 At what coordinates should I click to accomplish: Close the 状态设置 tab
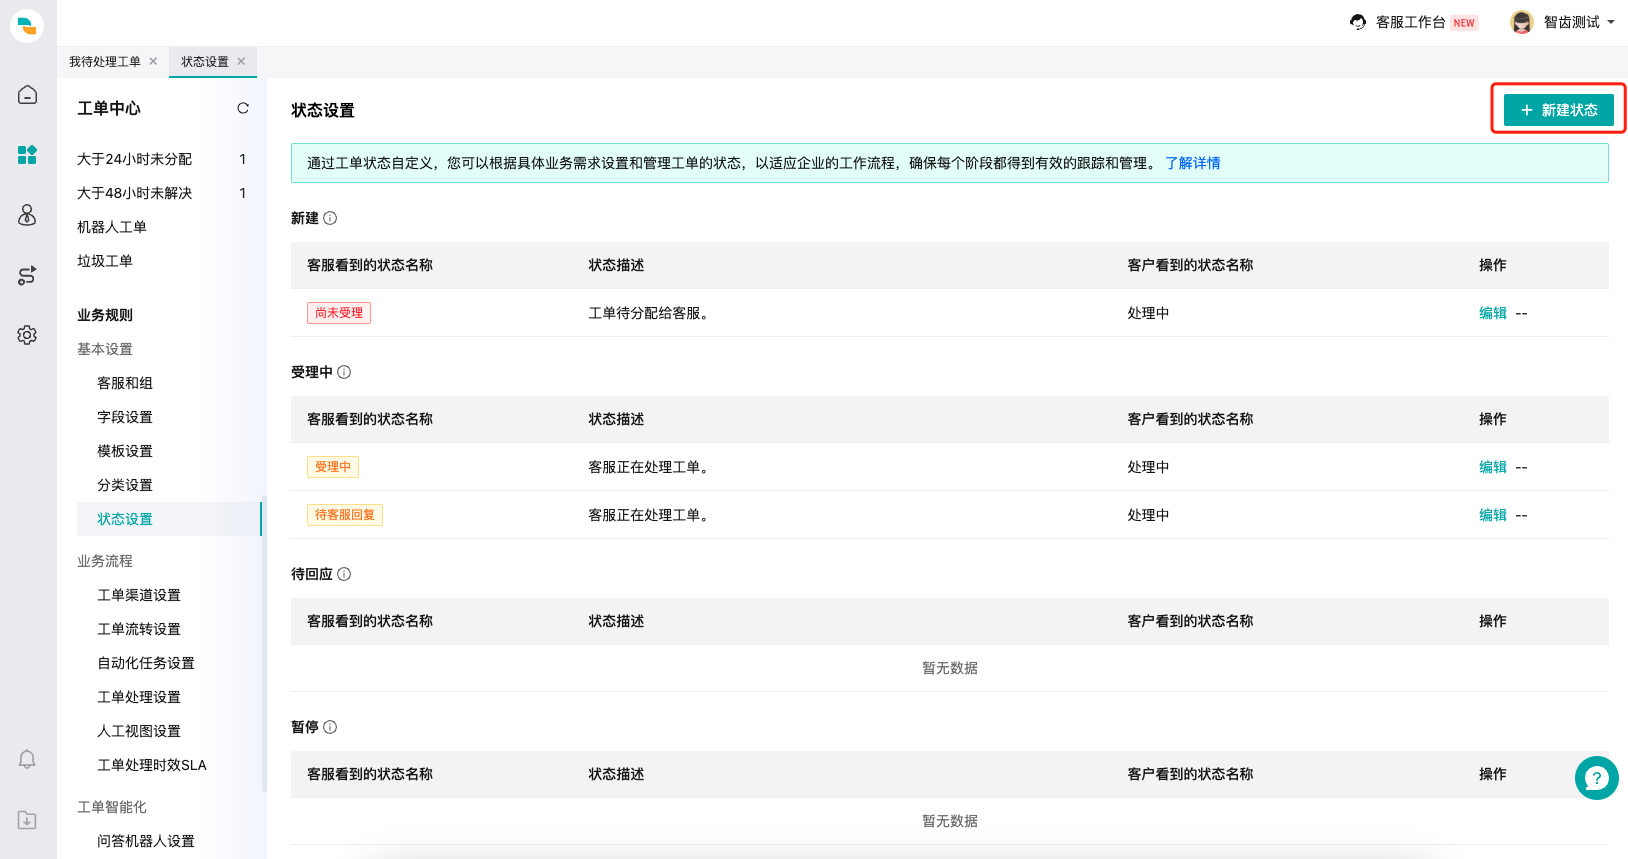click(241, 61)
